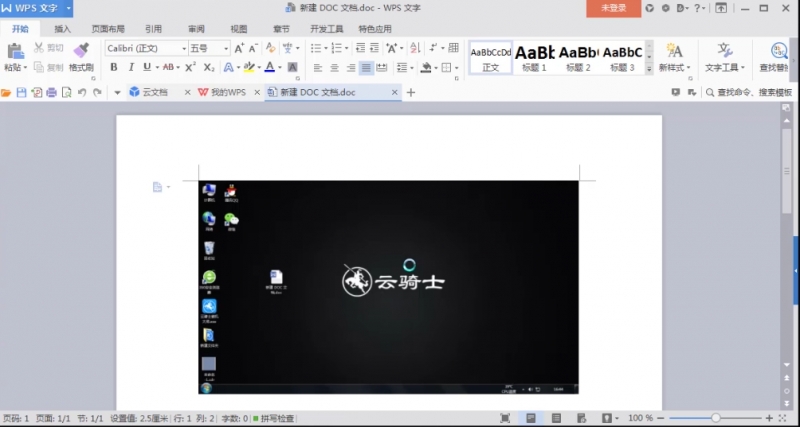The width and height of the screenshot is (800, 427).
Task: Apply superscript X² formatting
Action: coord(190,67)
